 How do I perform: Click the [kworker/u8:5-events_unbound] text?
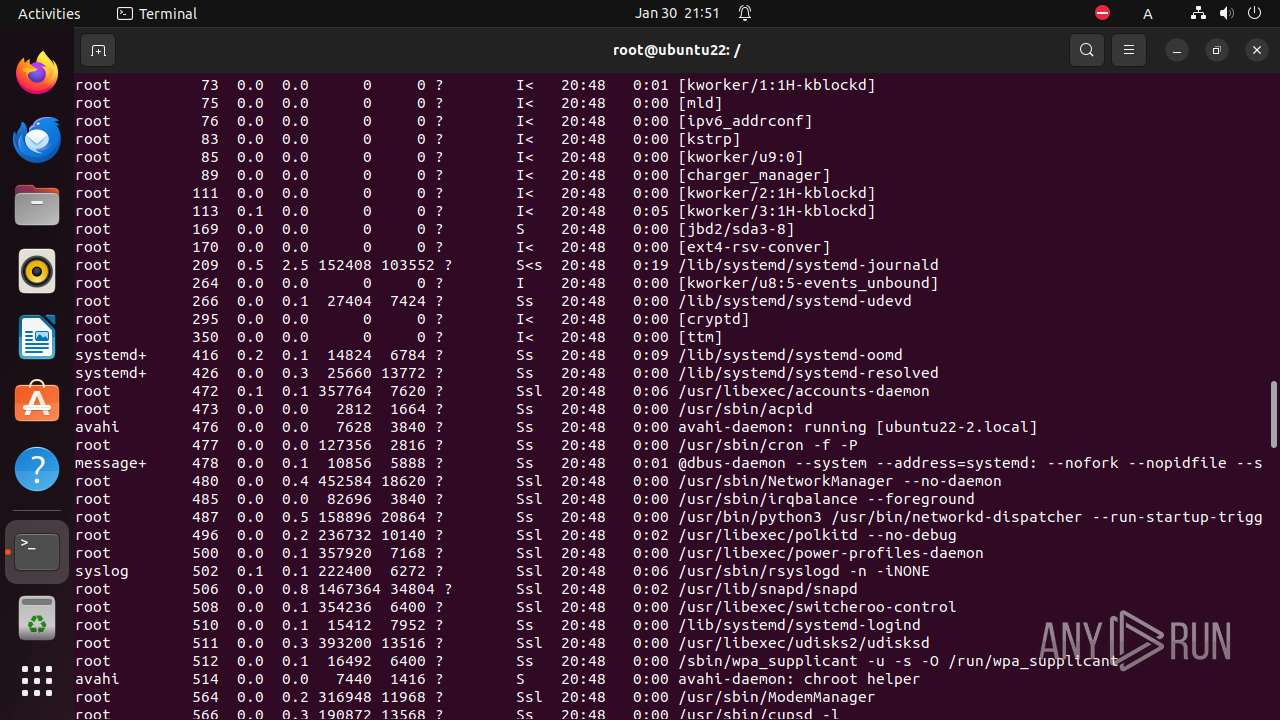pos(808,283)
